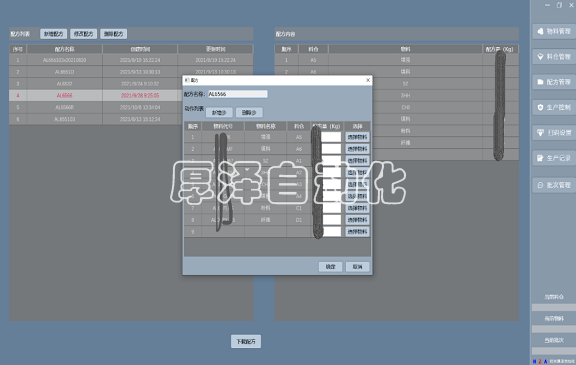Screen dimensions: 576x365
Task: Click the 下载配方 button at bottom
Action: (x=246, y=341)
